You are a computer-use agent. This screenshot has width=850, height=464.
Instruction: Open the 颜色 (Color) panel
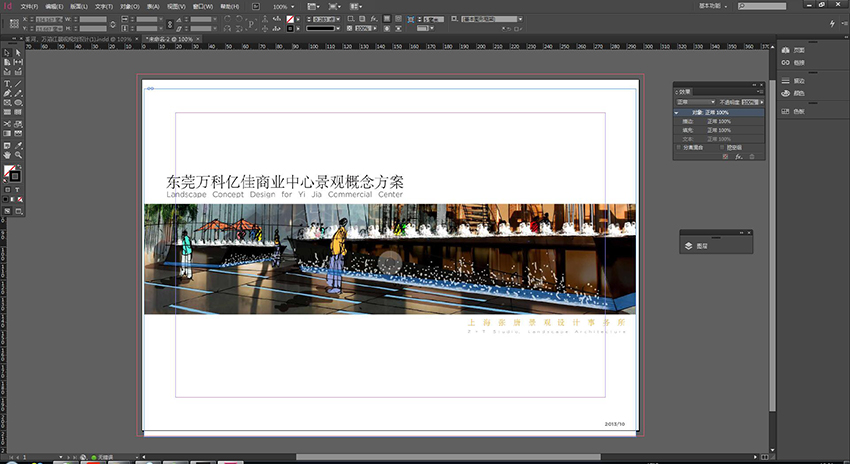794,93
